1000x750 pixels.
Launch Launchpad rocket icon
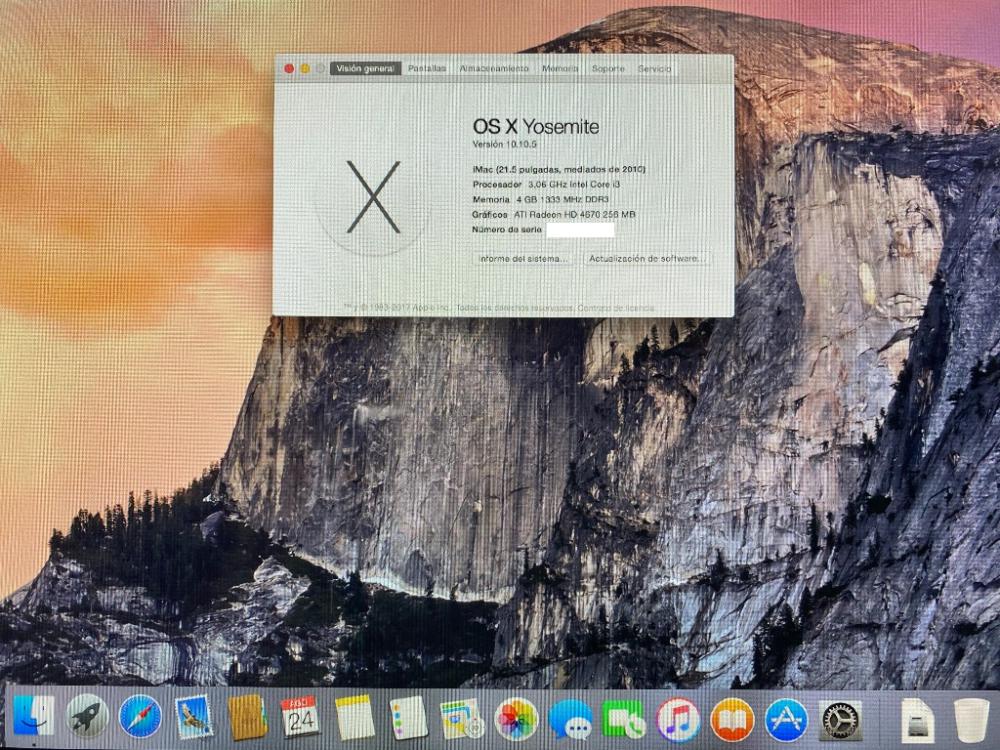coord(87,717)
